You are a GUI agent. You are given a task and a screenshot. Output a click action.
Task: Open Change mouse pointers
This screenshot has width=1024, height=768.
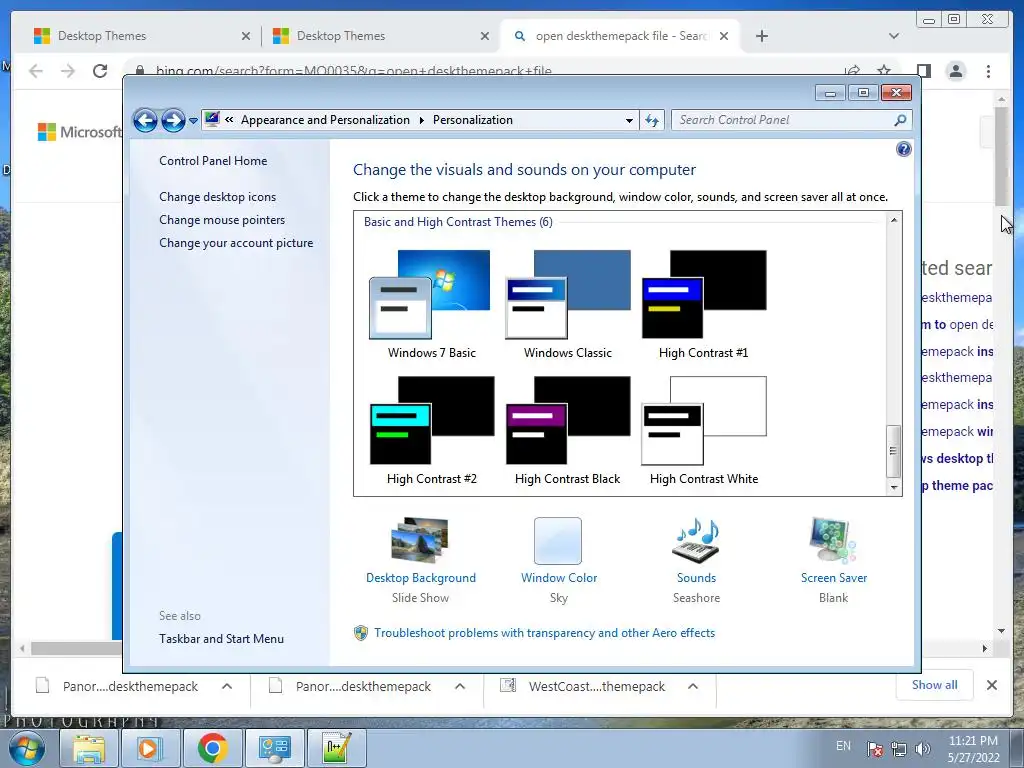pyautogui.click(x=222, y=219)
